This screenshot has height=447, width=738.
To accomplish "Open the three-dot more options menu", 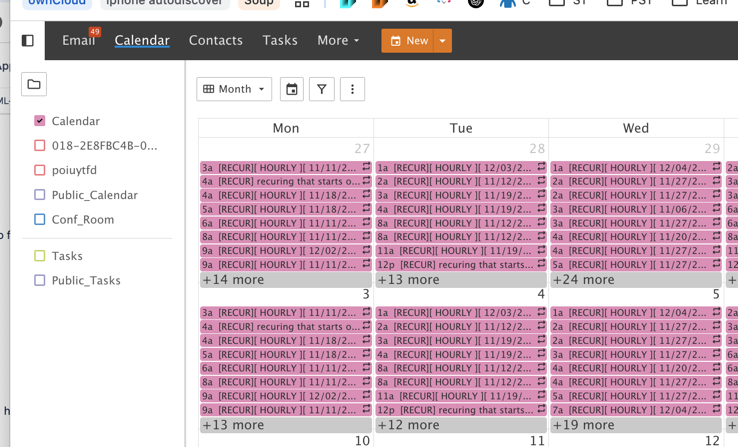I will (352, 89).
